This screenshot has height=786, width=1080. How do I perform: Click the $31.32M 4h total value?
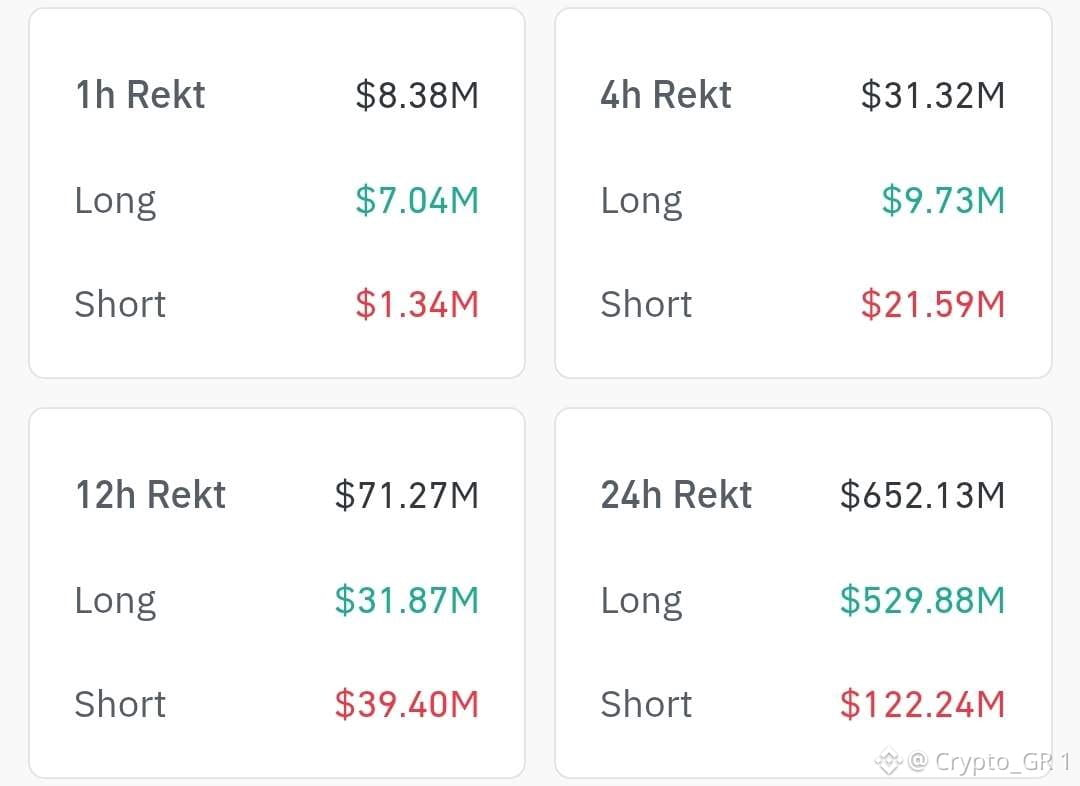coord(933,95)
